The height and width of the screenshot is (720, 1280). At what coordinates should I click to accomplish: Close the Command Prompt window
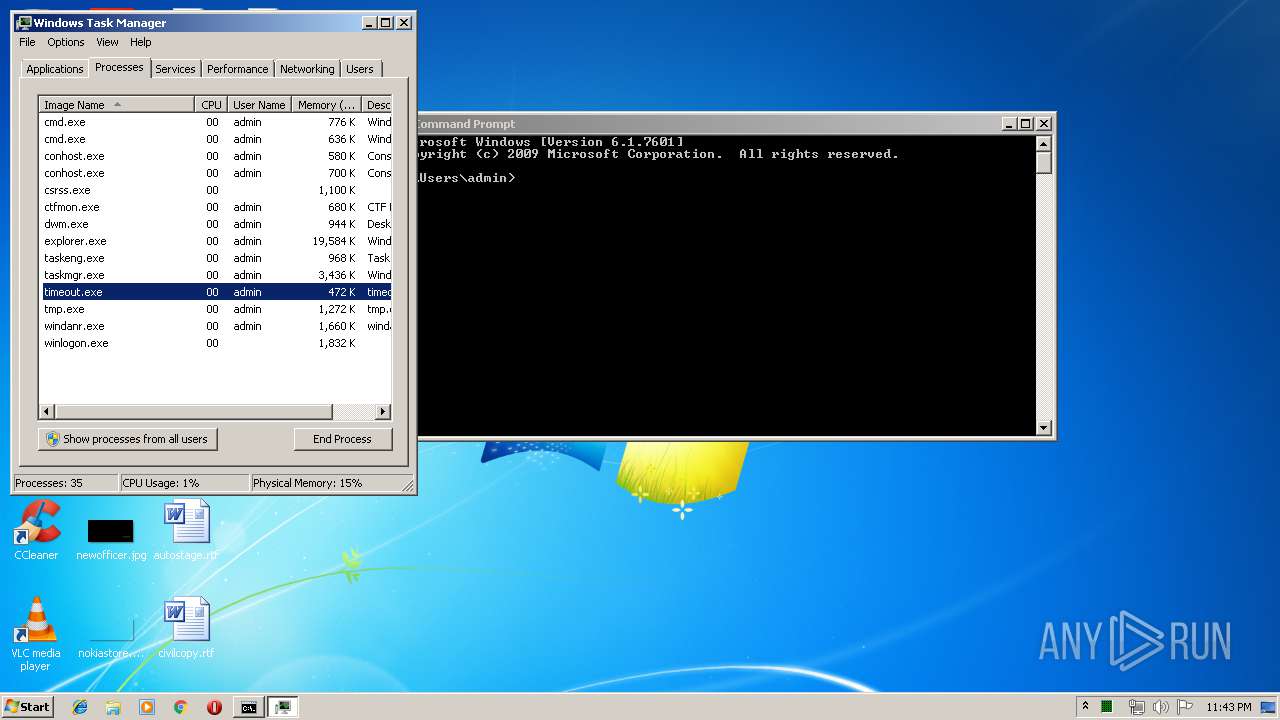point(1044,124)
